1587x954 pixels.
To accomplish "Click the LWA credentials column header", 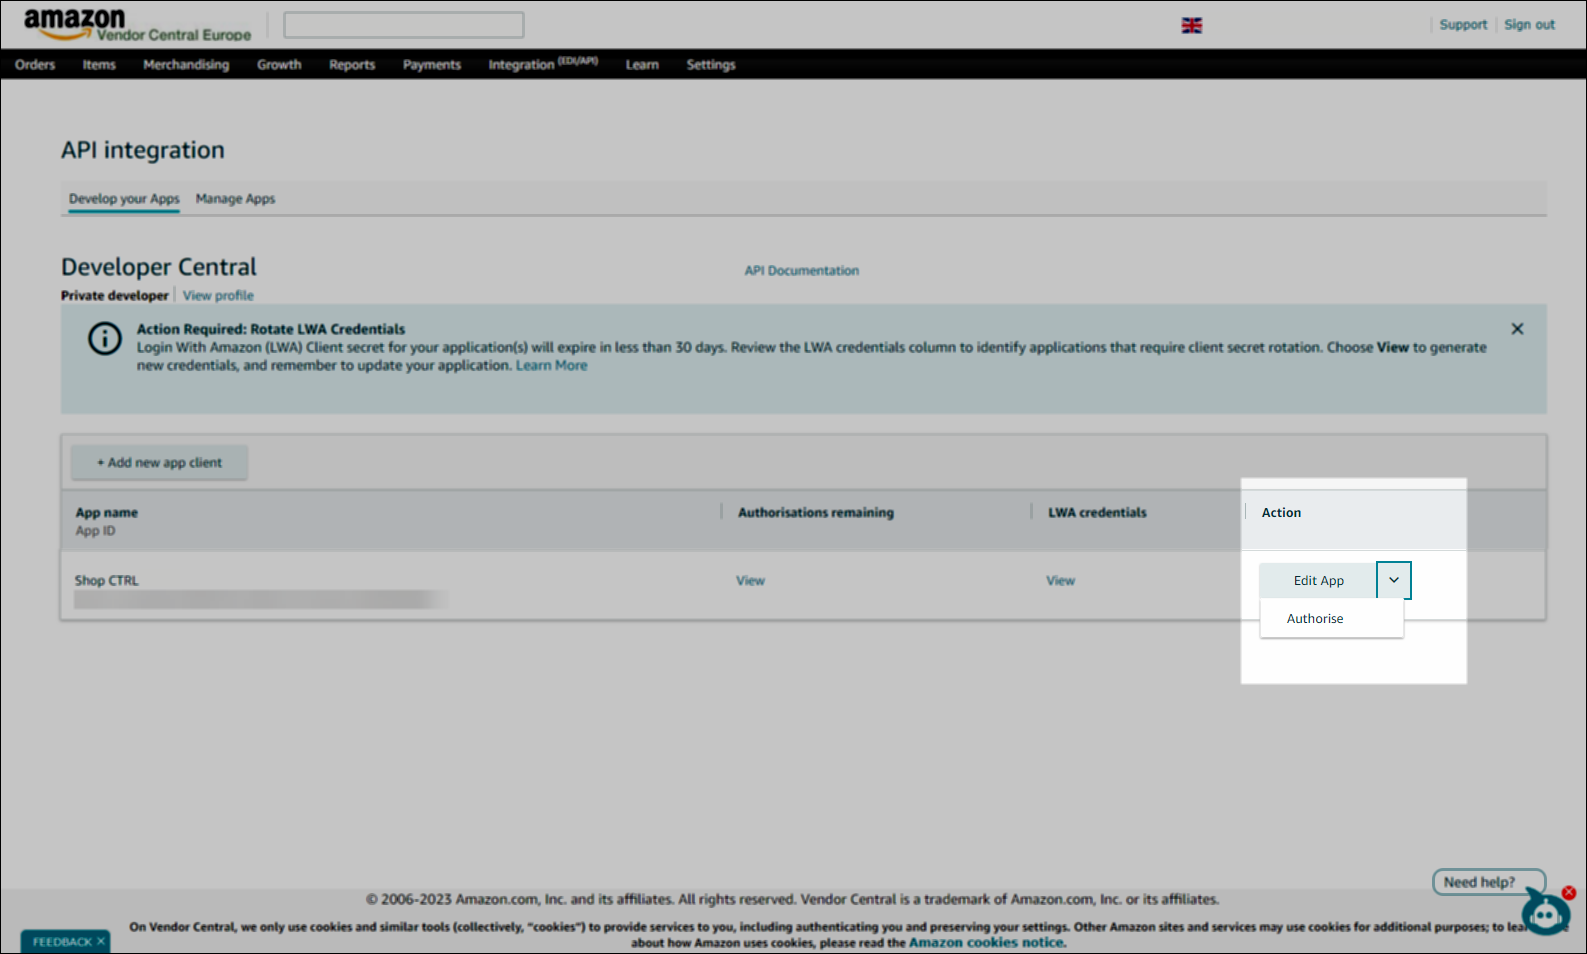I will click(x=1097, y=512).
